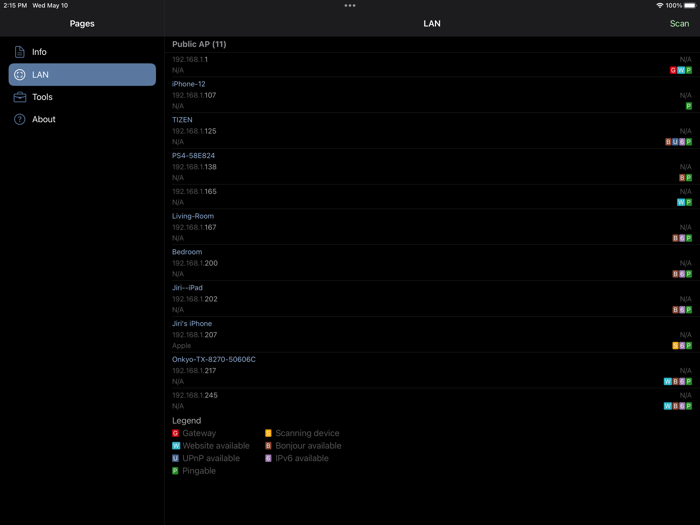
Task: Click IP address 192.168.1.217
Action: coord(194,371)
